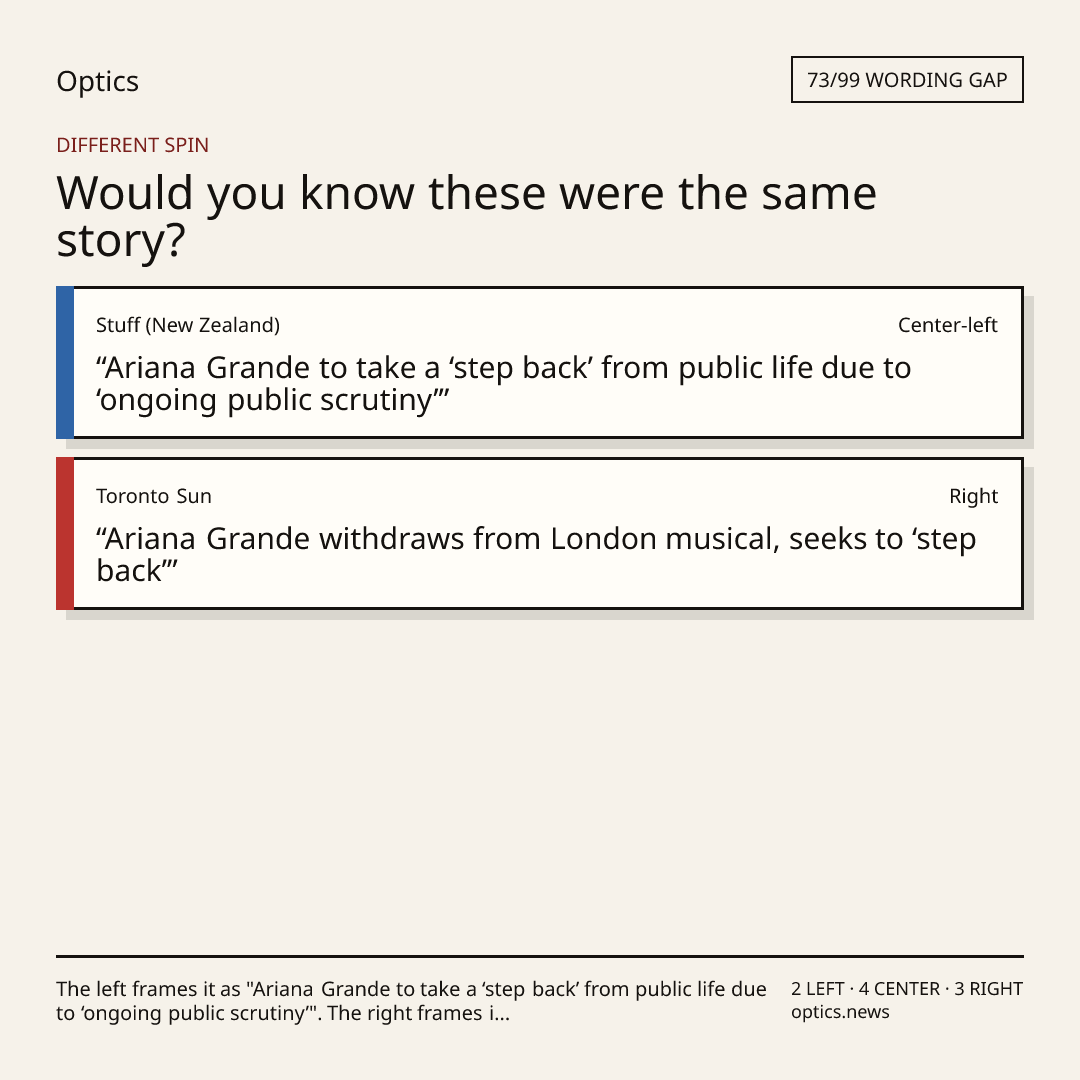Viewport: 1080px width, 1080px height.
Task: Select the DIFFERENT SPIN label
Action: (x=132, y=145)
